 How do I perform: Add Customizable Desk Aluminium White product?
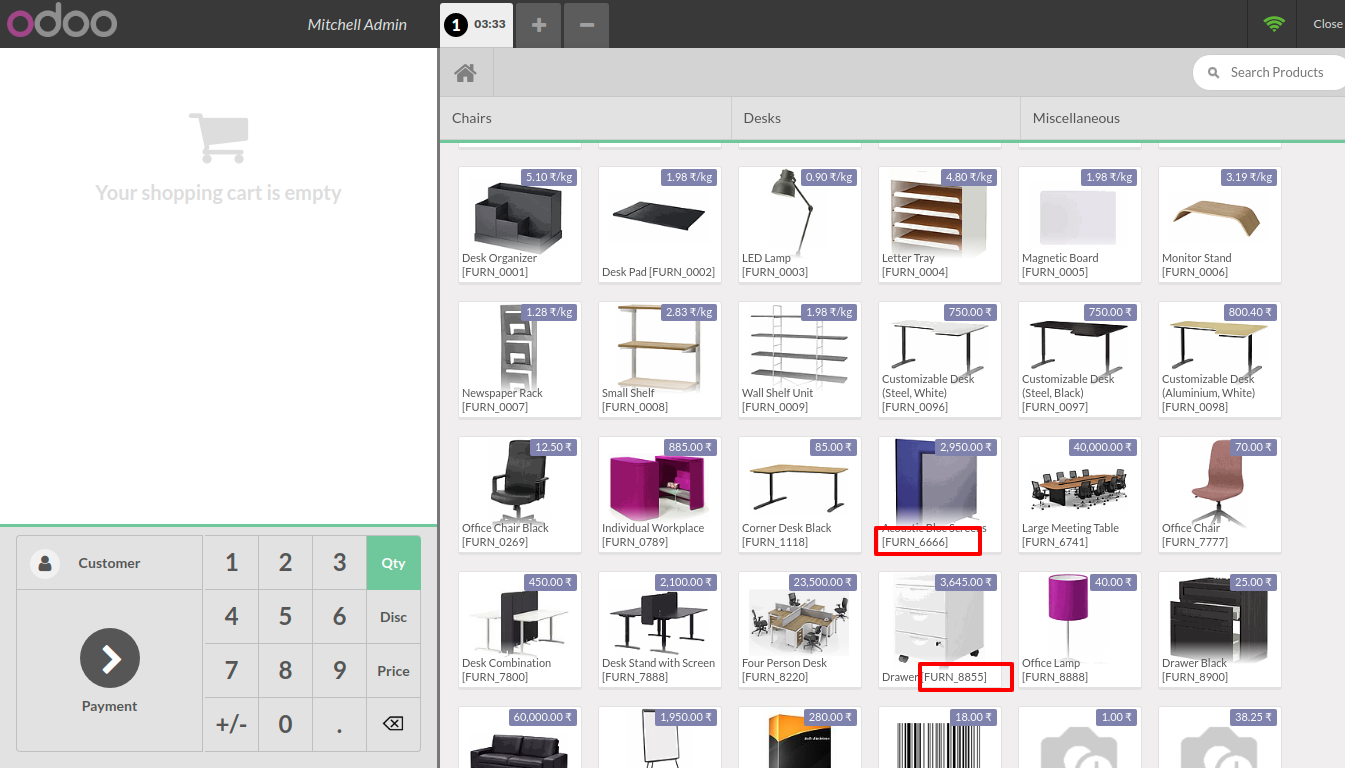point(1220,360)
